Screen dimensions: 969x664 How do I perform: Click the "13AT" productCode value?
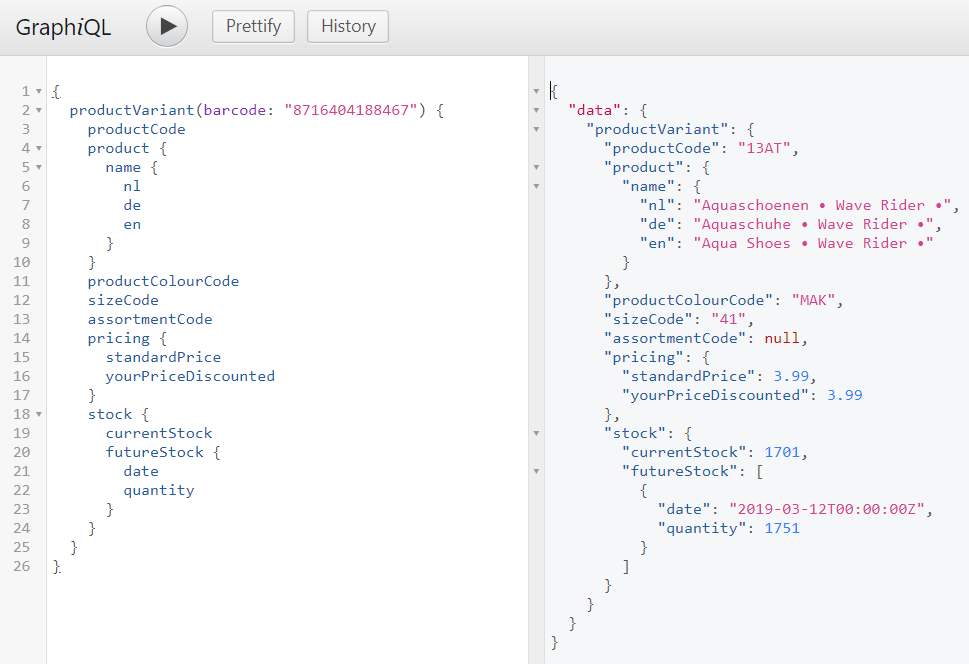tap(764, 148)
